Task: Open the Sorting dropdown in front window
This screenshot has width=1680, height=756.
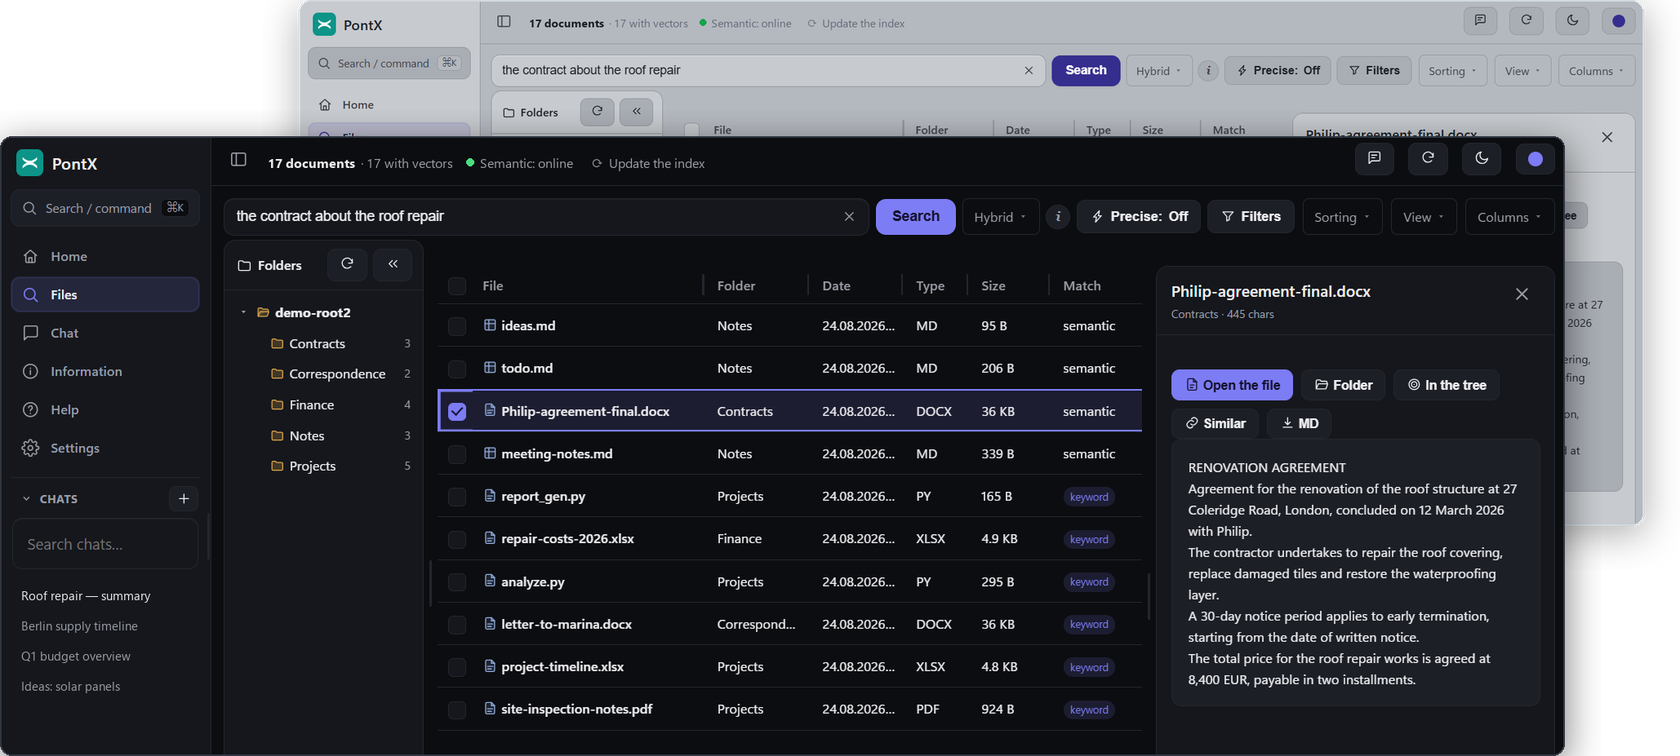Action: (1342, 217)
